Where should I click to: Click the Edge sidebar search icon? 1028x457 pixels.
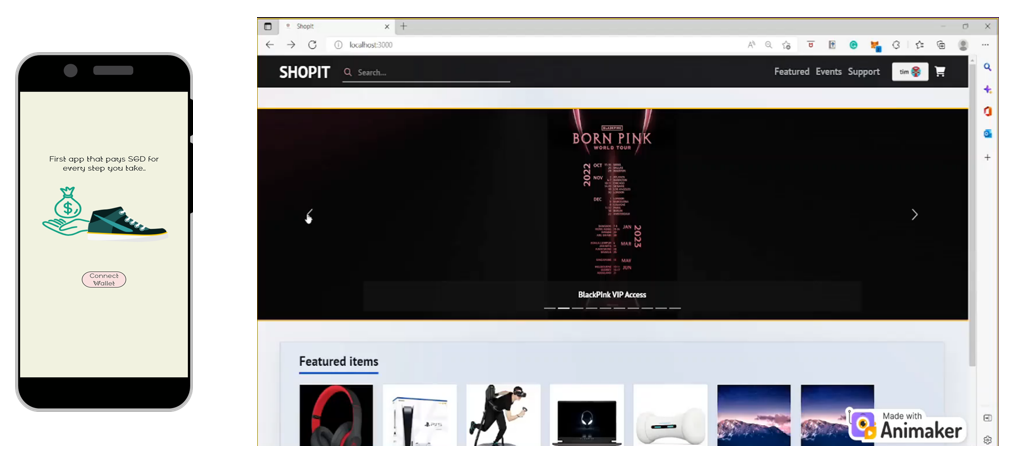tap(987, 67)
